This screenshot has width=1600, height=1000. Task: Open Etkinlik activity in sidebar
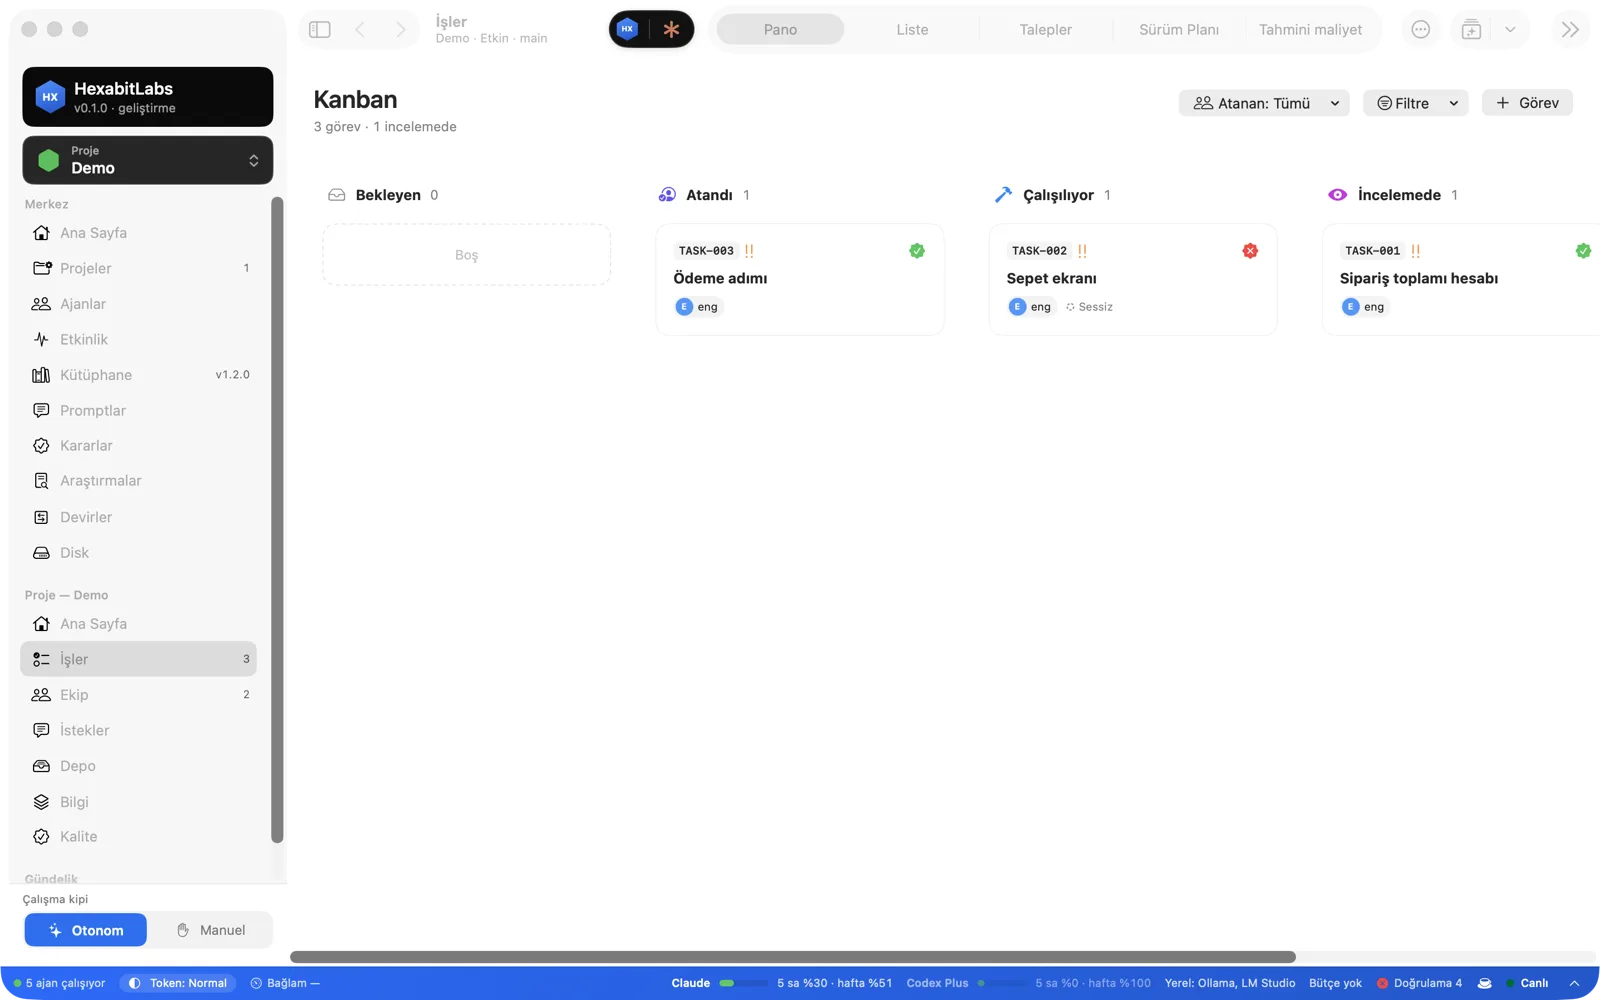(x=138, y=339)
